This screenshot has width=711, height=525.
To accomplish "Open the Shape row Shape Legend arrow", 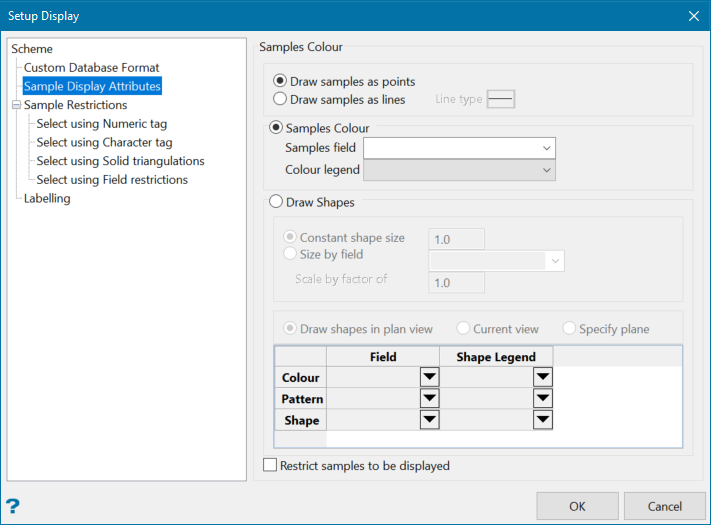I will coord(542,420).
